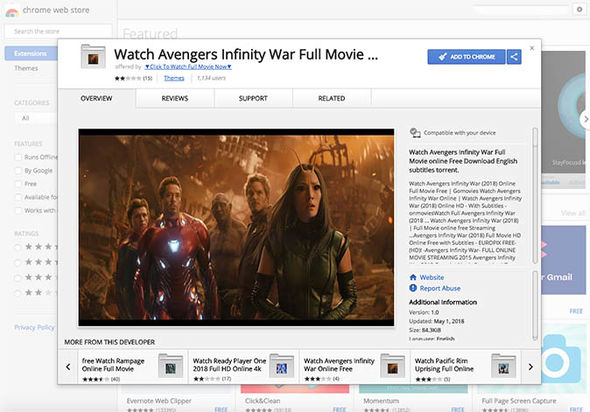This screenshot has height=412, width=590.
Task: Click the description panel vertical scrollbar
Action: pos(535,196)
